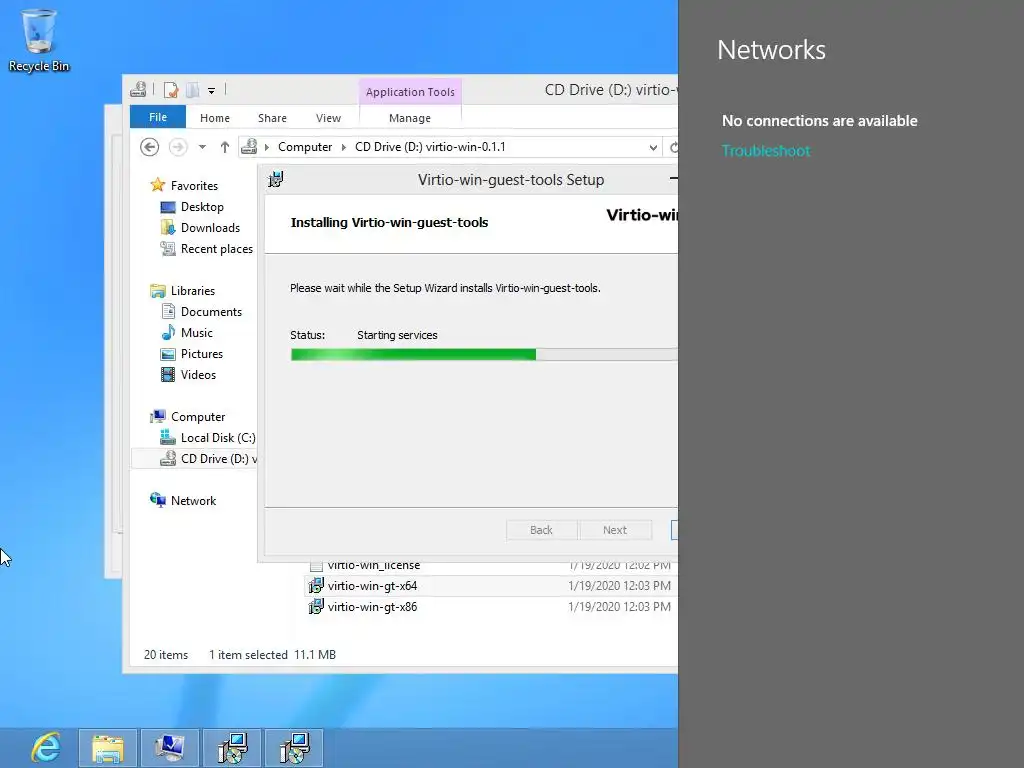The height and width of the screenshot is (768, 1024).
Task: Click the Music note icon
Action: pyautogui.click(x=168, y=332)
